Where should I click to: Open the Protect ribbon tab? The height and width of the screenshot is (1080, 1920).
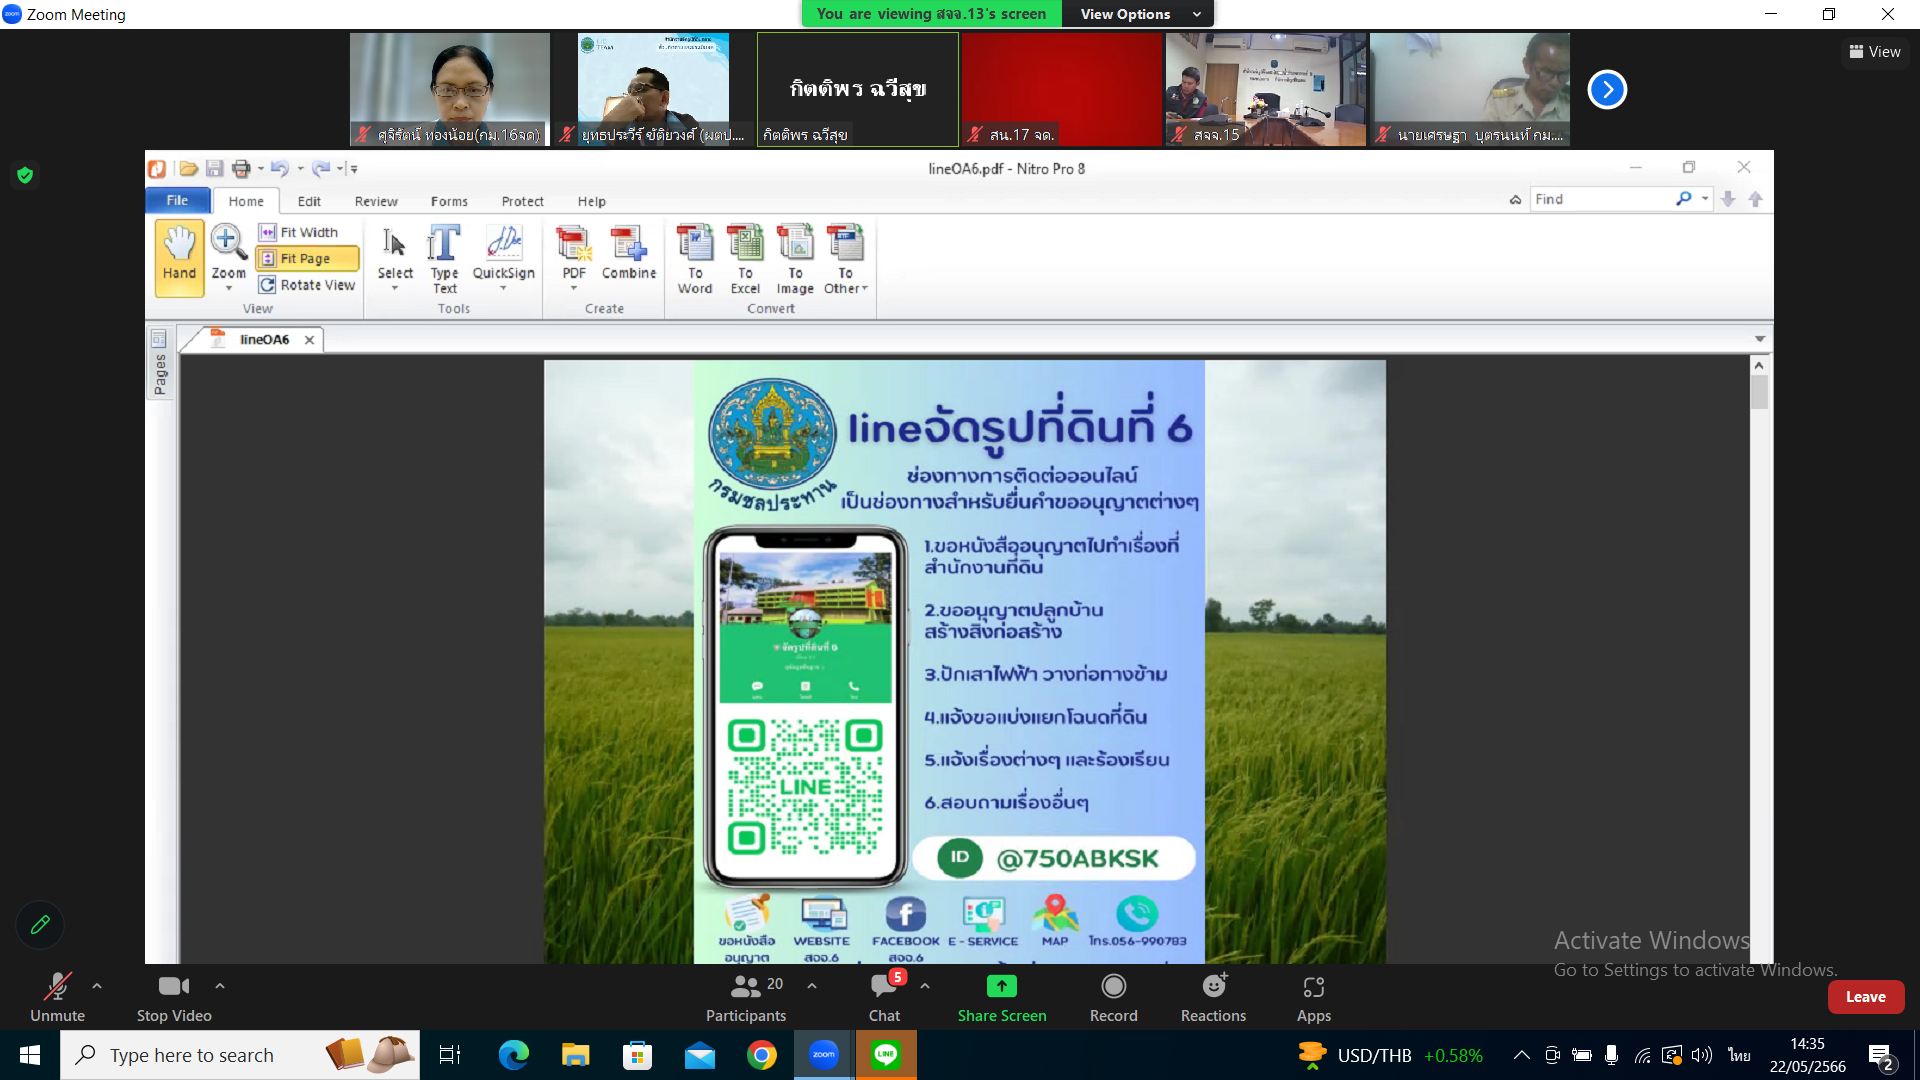[522, 201]
